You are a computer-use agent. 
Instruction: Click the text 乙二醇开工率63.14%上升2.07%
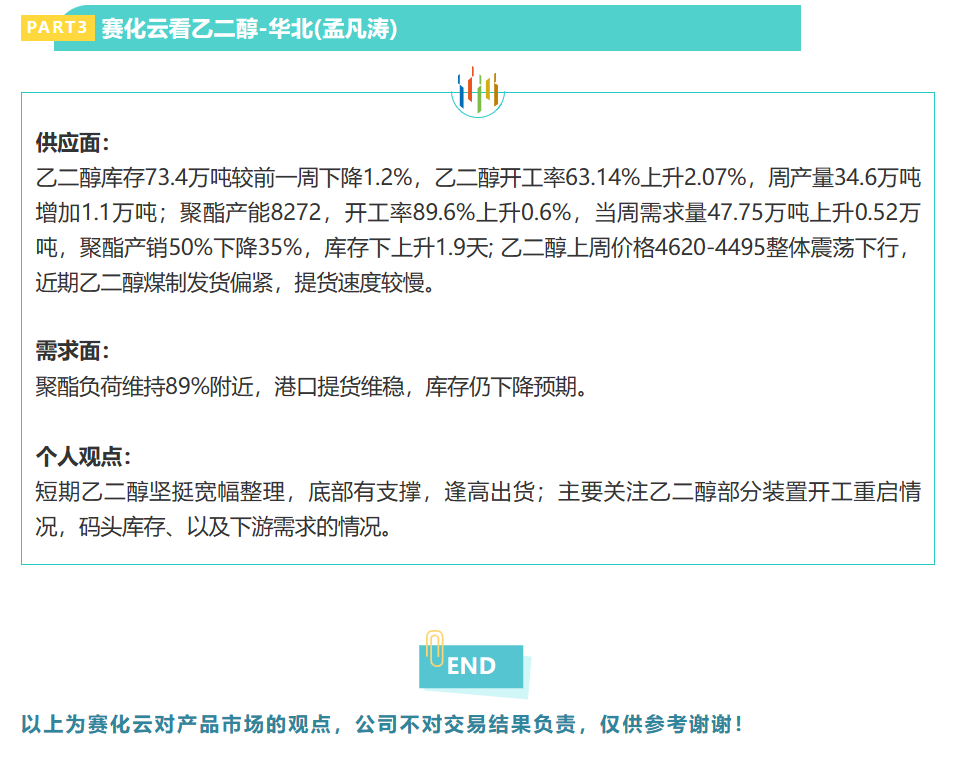pos(590,178)
